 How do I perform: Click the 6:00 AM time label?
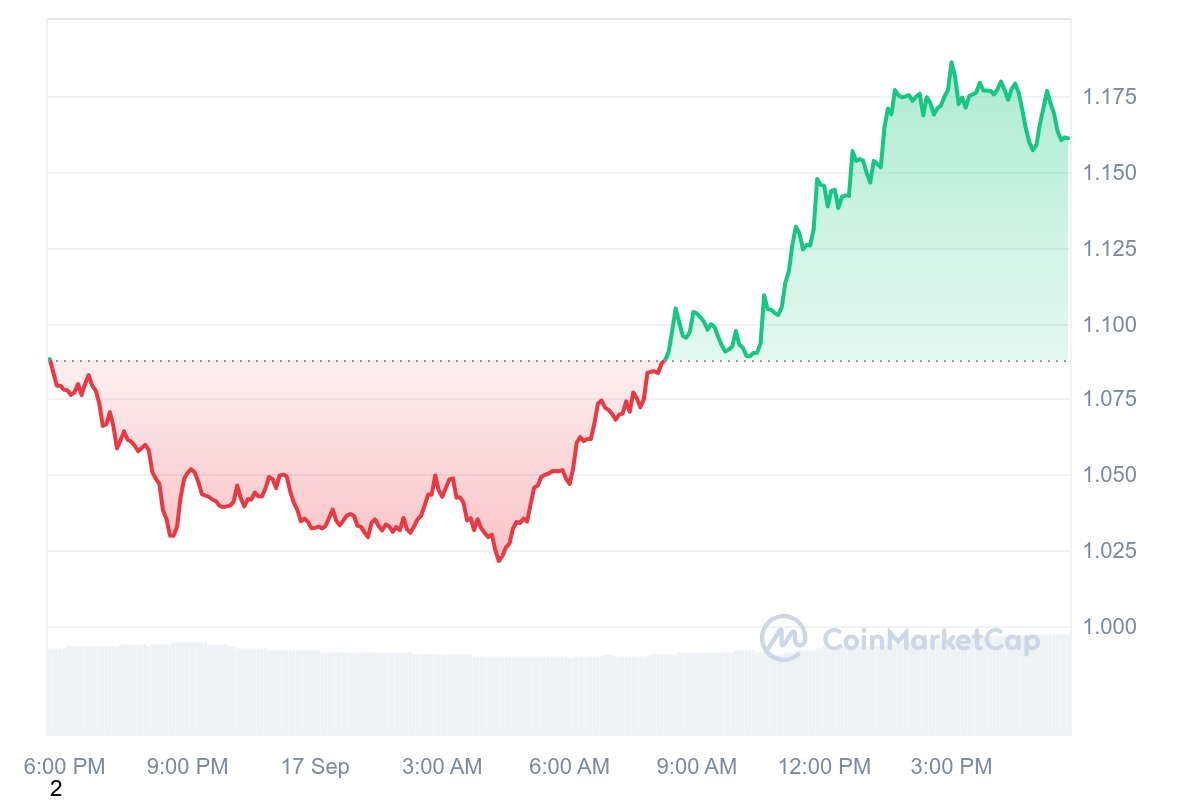[x=568, y=767]
